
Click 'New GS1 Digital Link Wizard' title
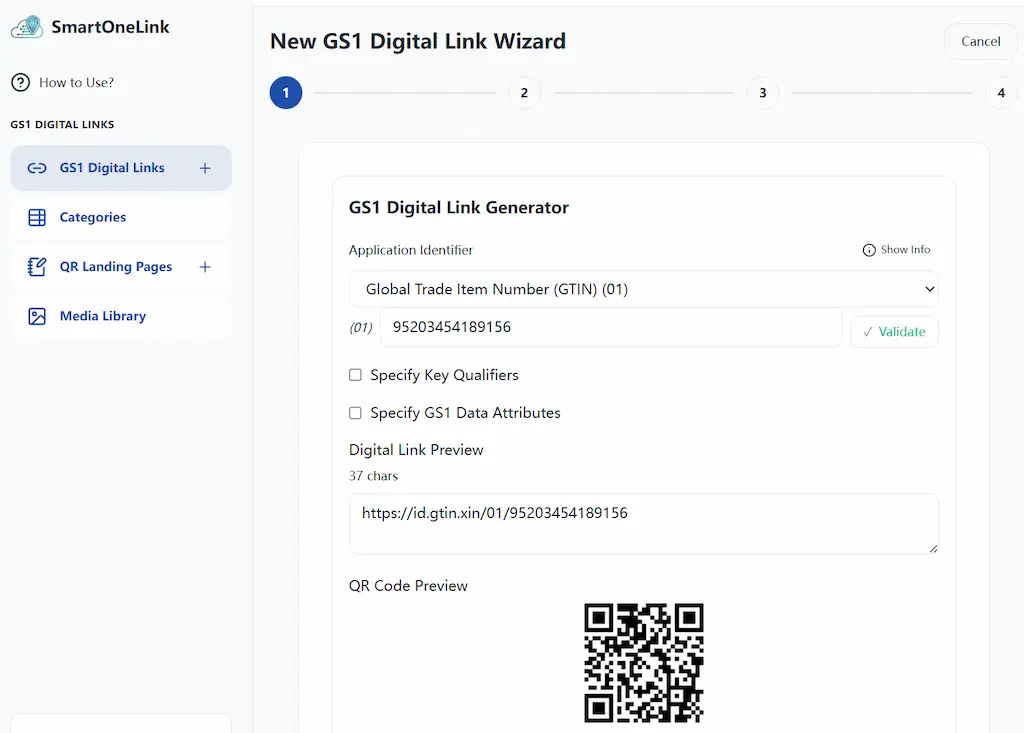pos(418,41)
